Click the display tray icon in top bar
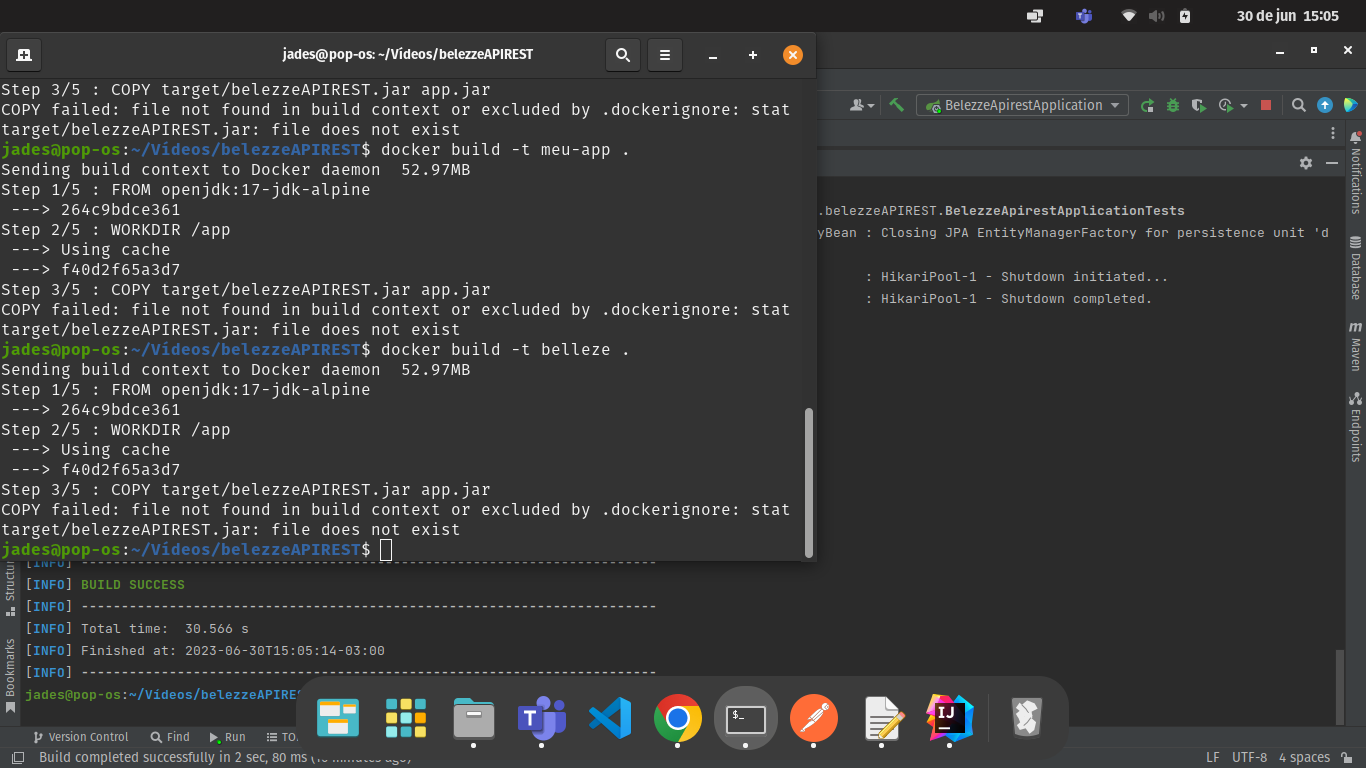The width and height of the screenshot is (1366, 768). 1035,16
